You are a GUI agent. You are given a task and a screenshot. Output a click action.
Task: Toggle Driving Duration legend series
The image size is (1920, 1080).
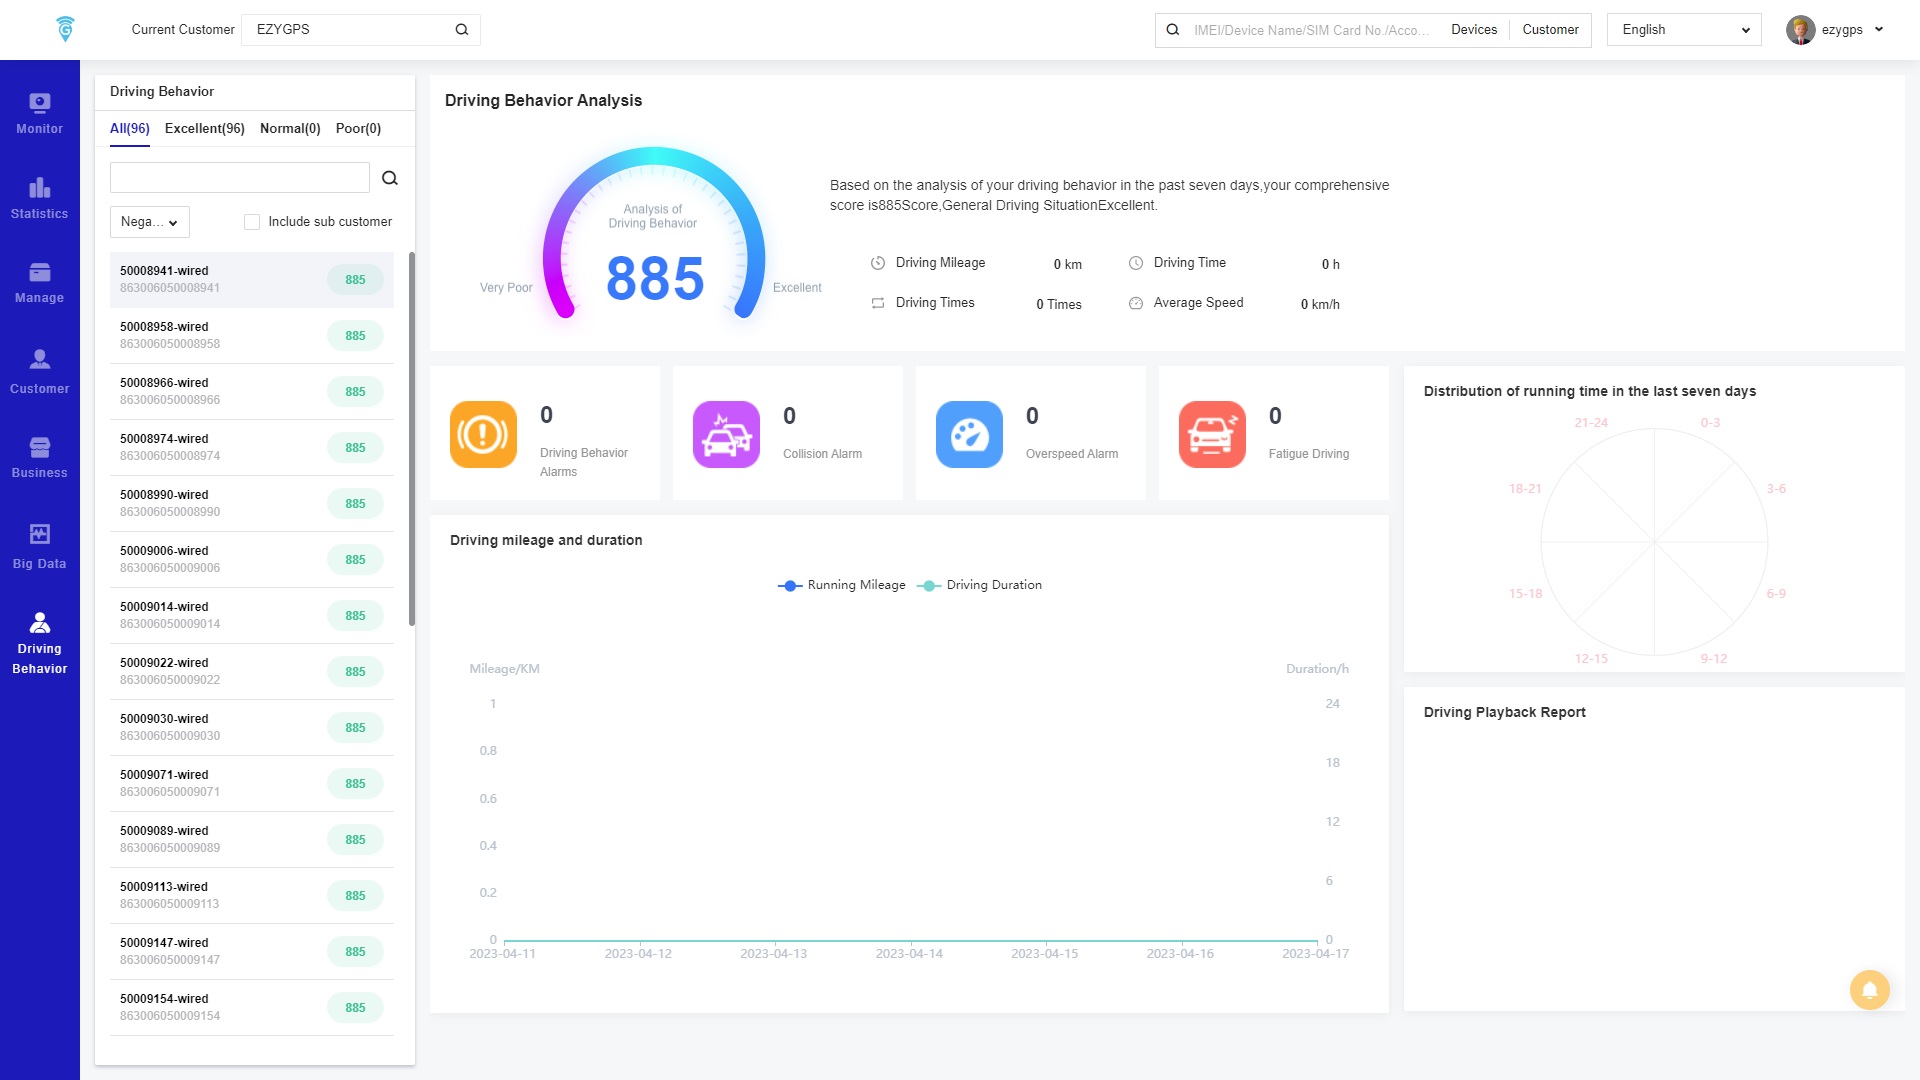[x=980, y=585]
